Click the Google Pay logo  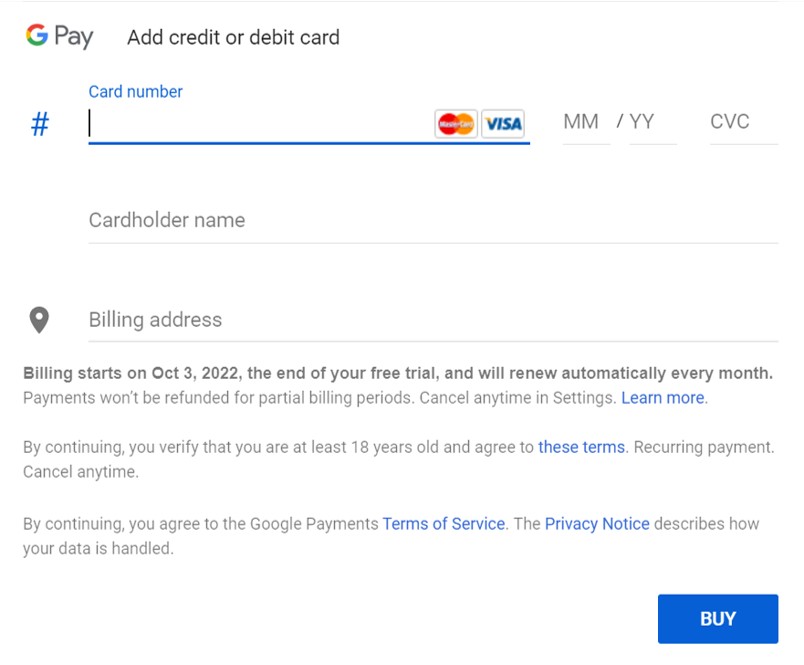[x=59, y=37]
